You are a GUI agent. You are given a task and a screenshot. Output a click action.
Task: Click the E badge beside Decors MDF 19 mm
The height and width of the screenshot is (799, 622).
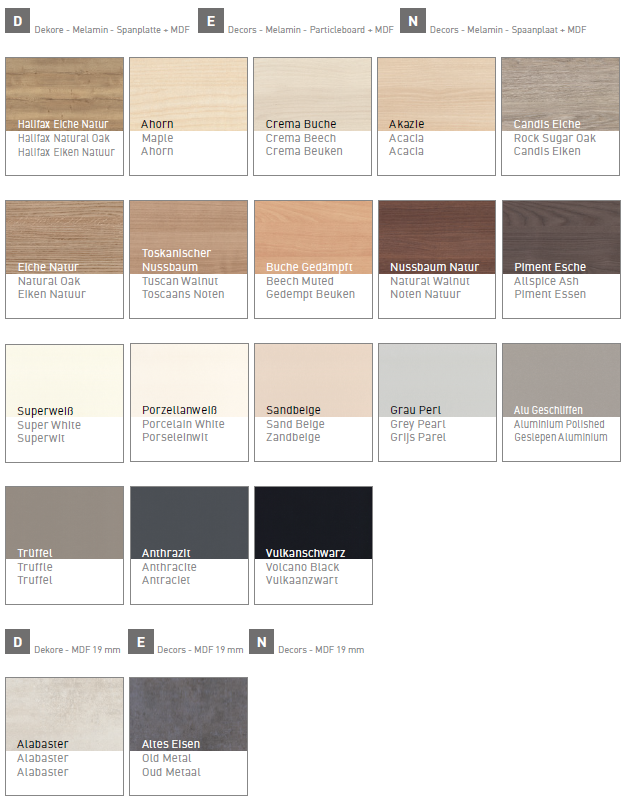pos(140,641)
